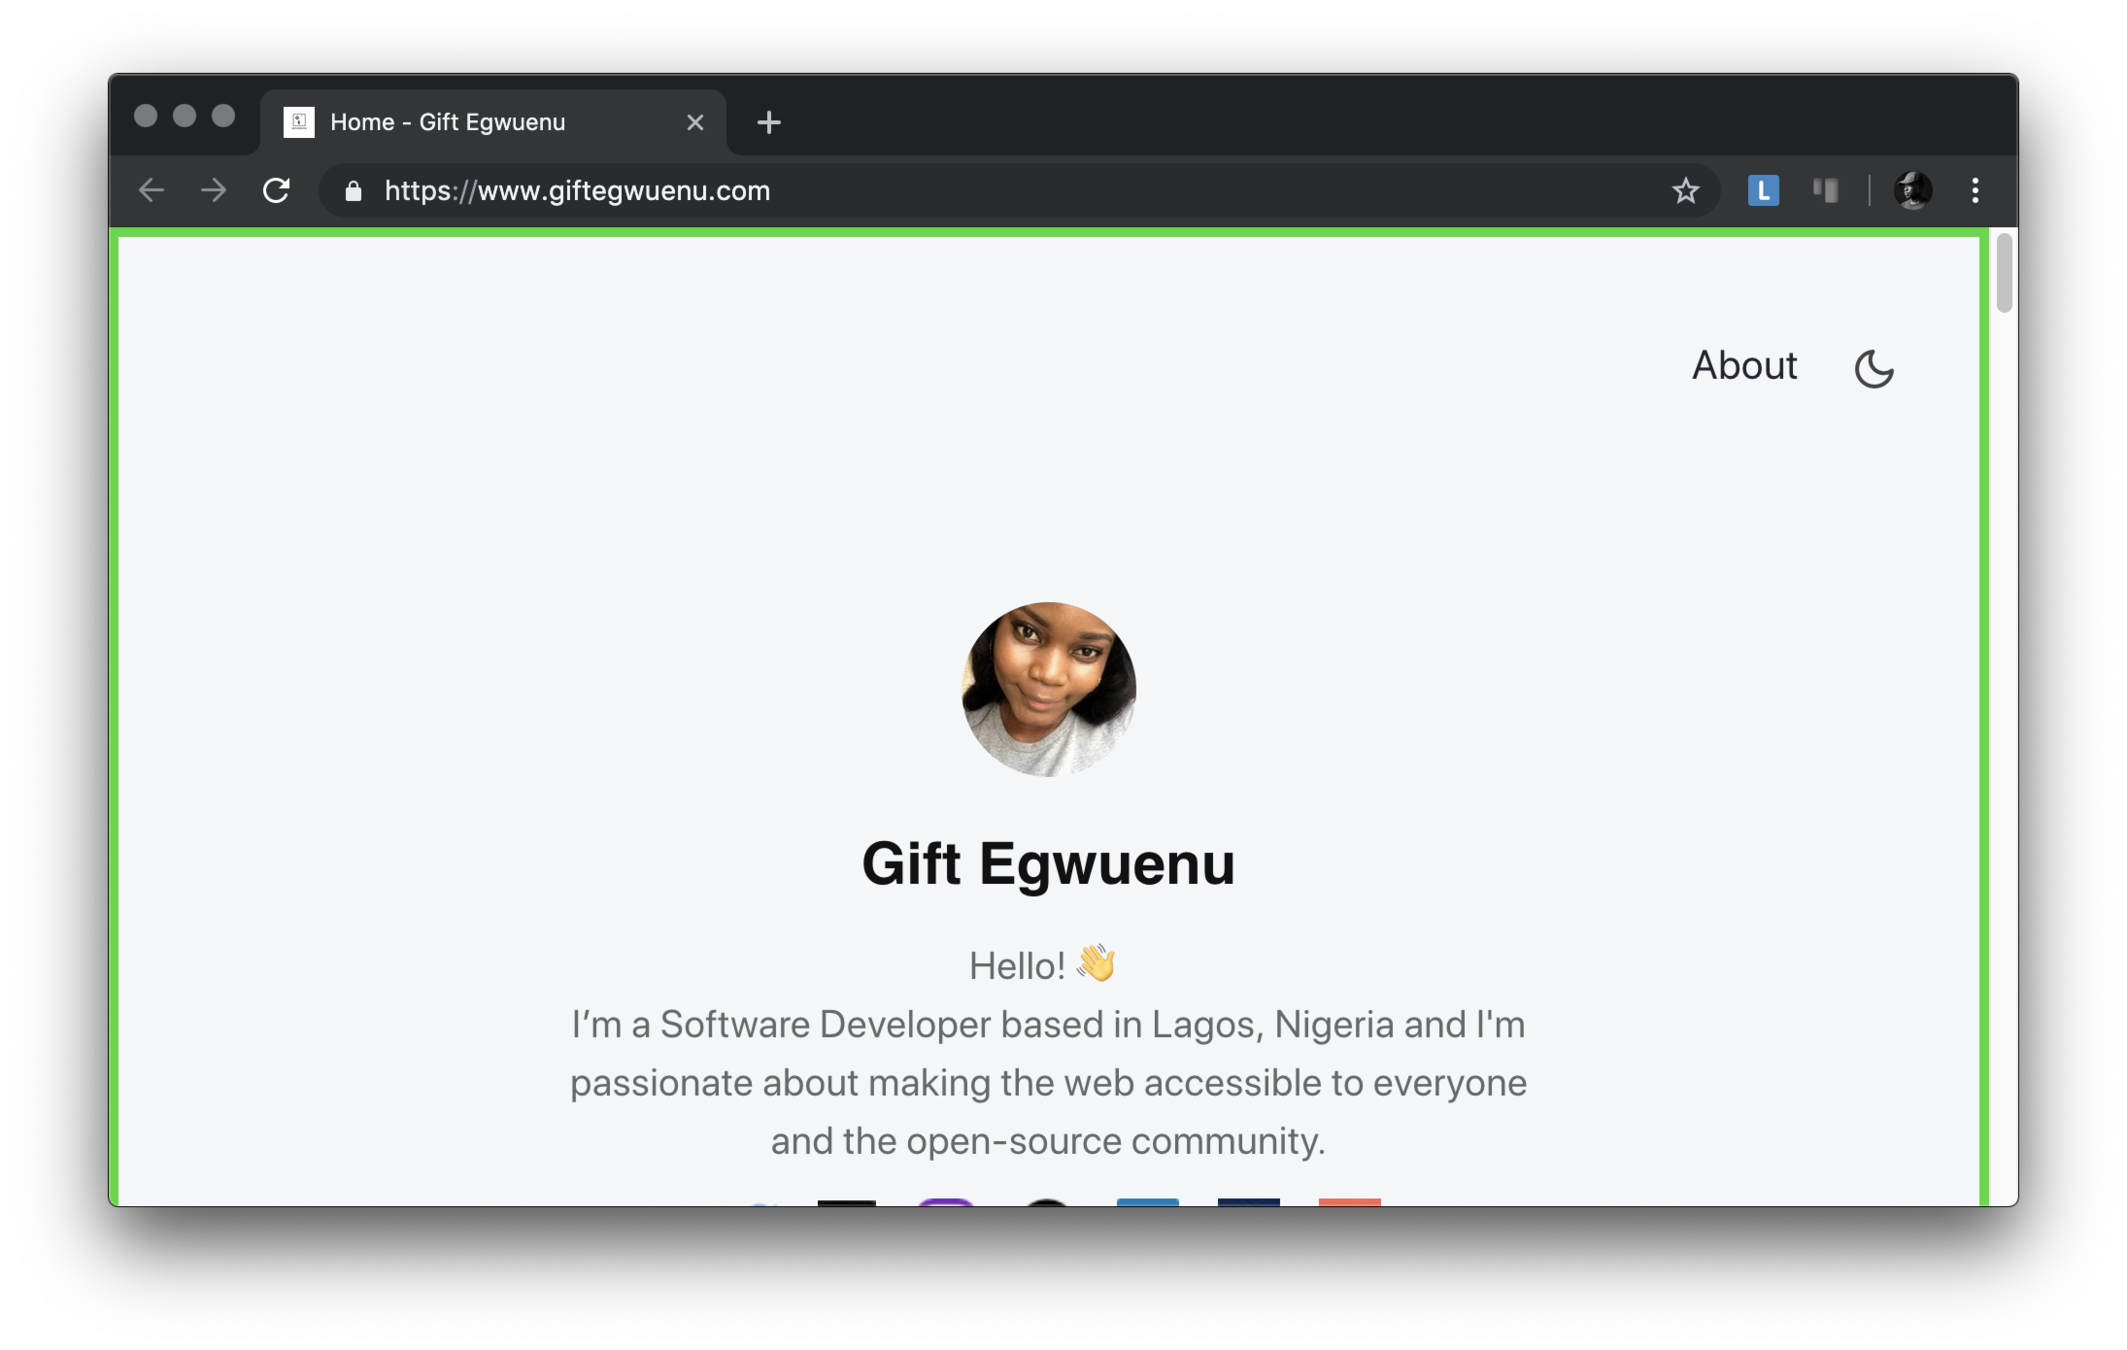The image size is (2127, 1350).
Task: Minimize the browser window
Action: click(x=184, y=116)
